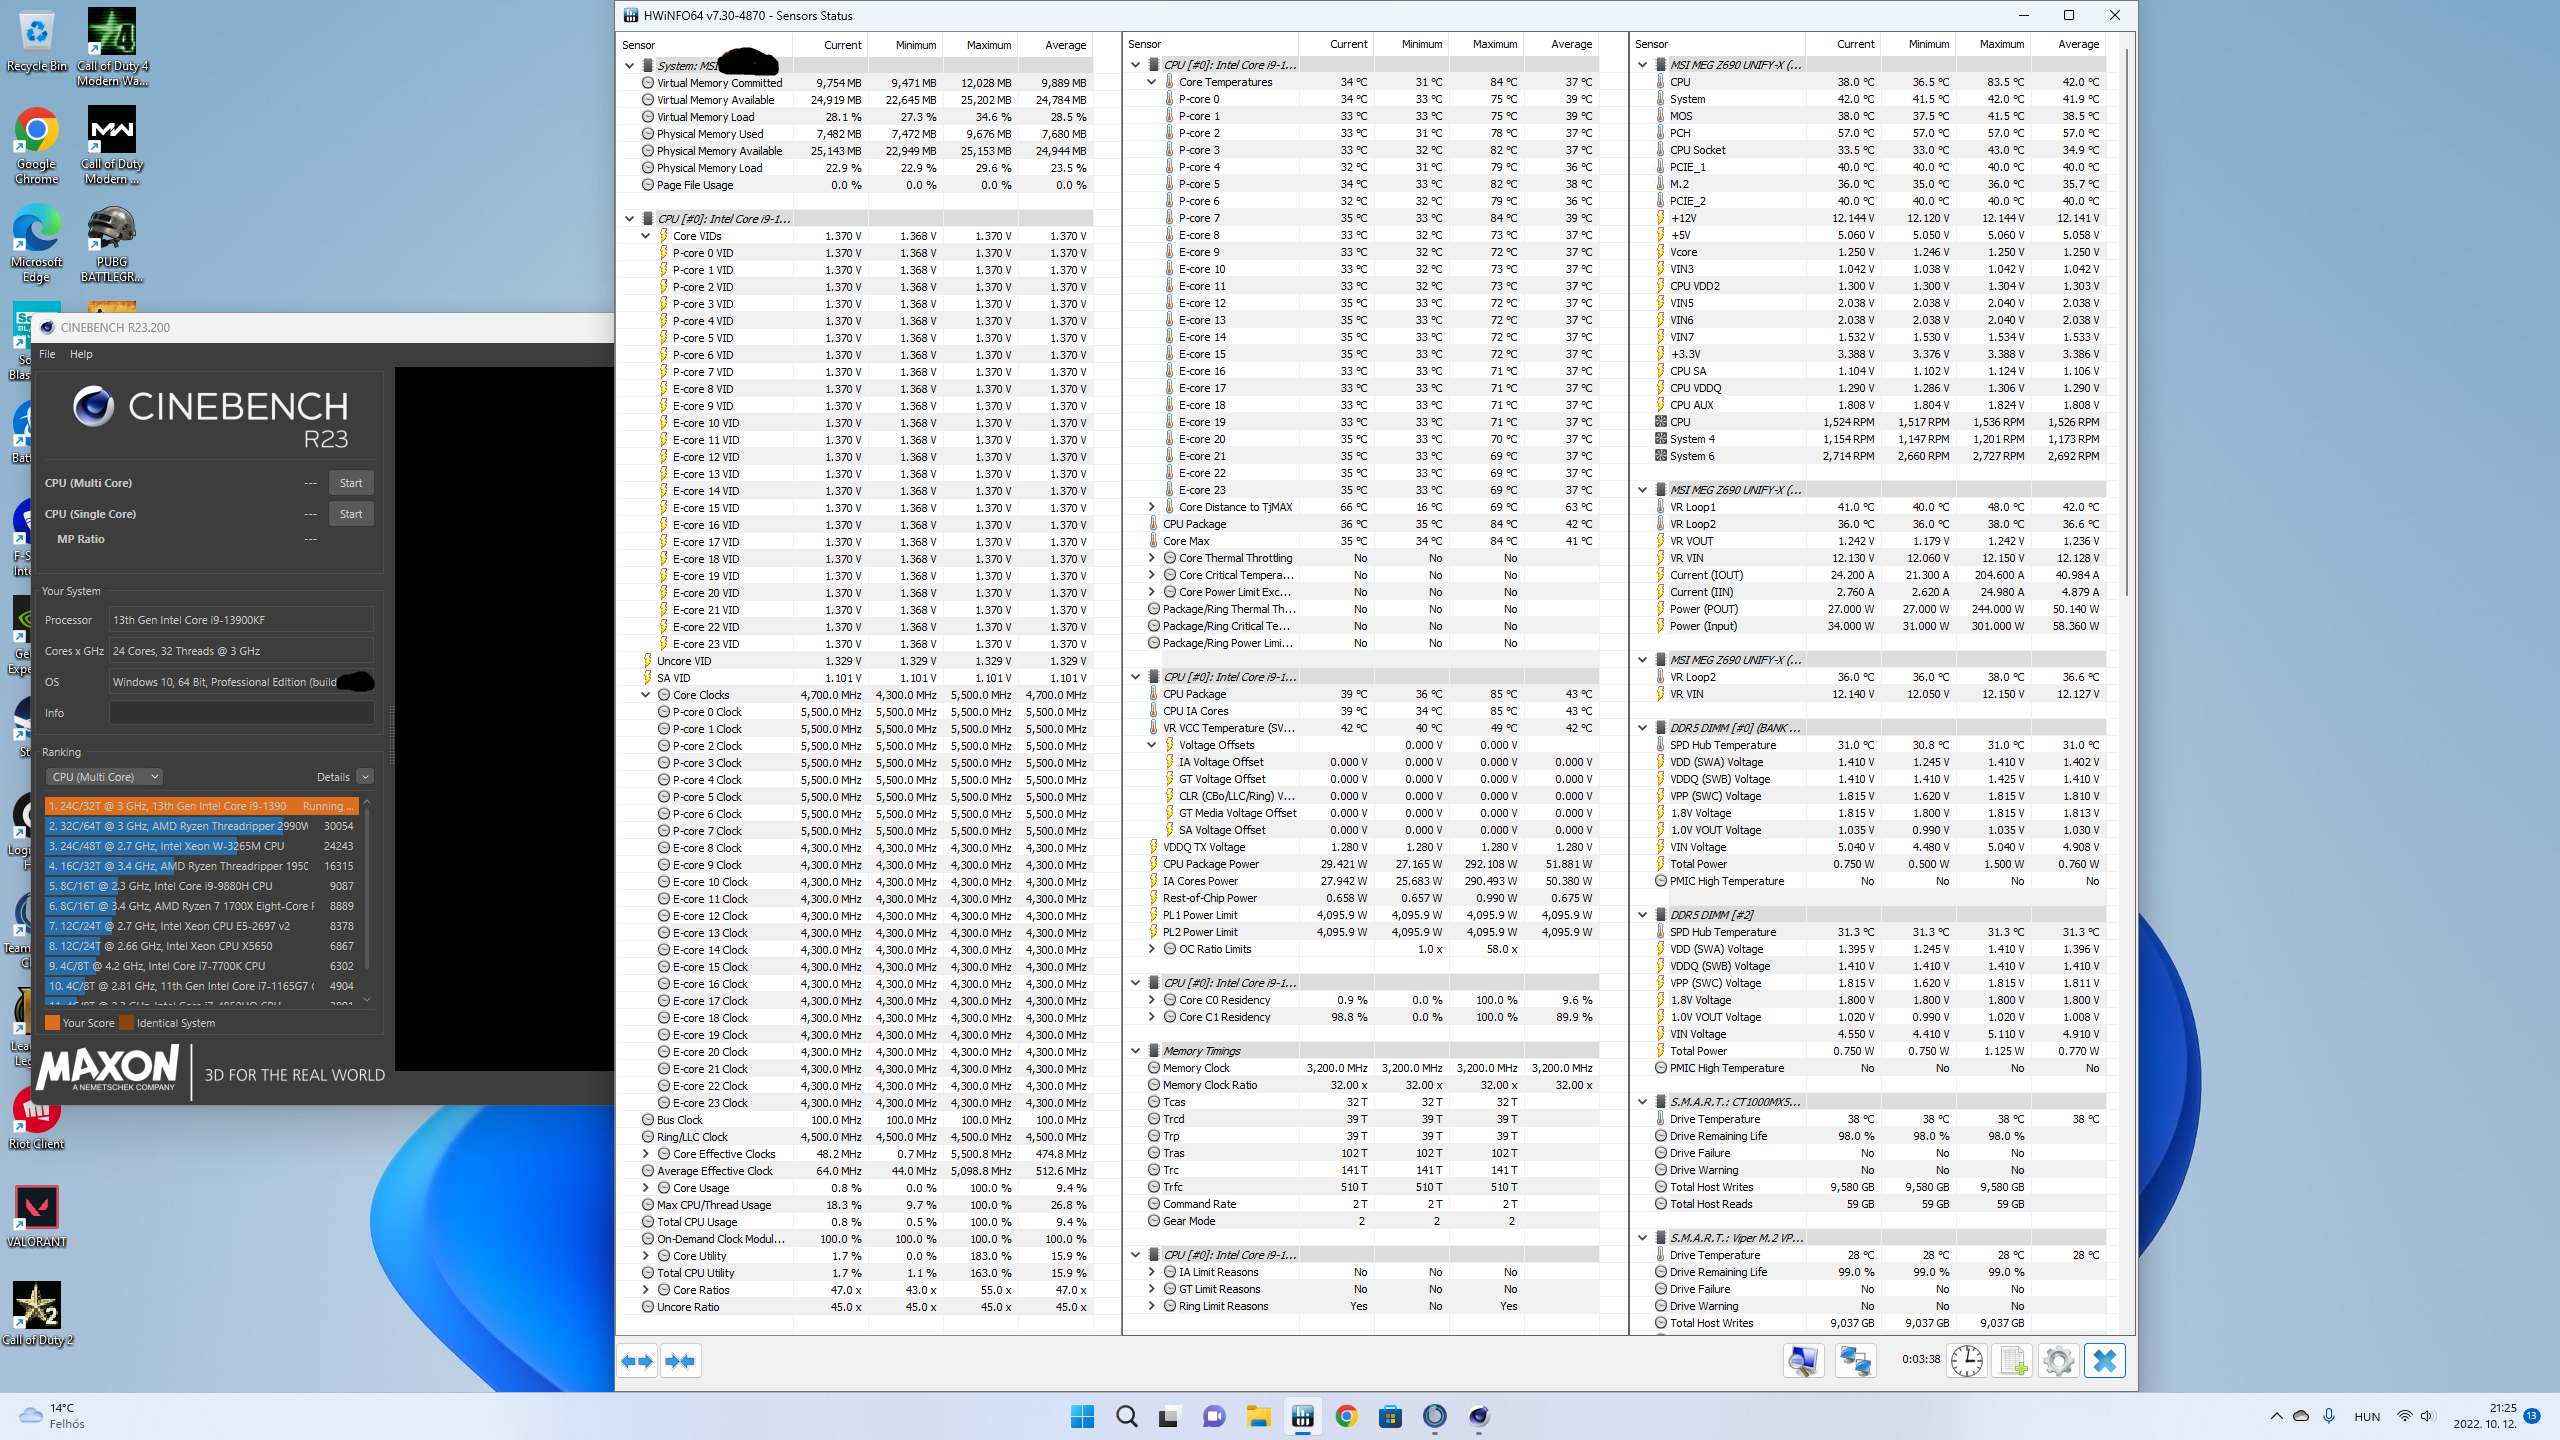The height and width of the screenshot is (1440, 2560).
Task: Click the HWiNFO sensors reset icon
Action: 1966,1361
